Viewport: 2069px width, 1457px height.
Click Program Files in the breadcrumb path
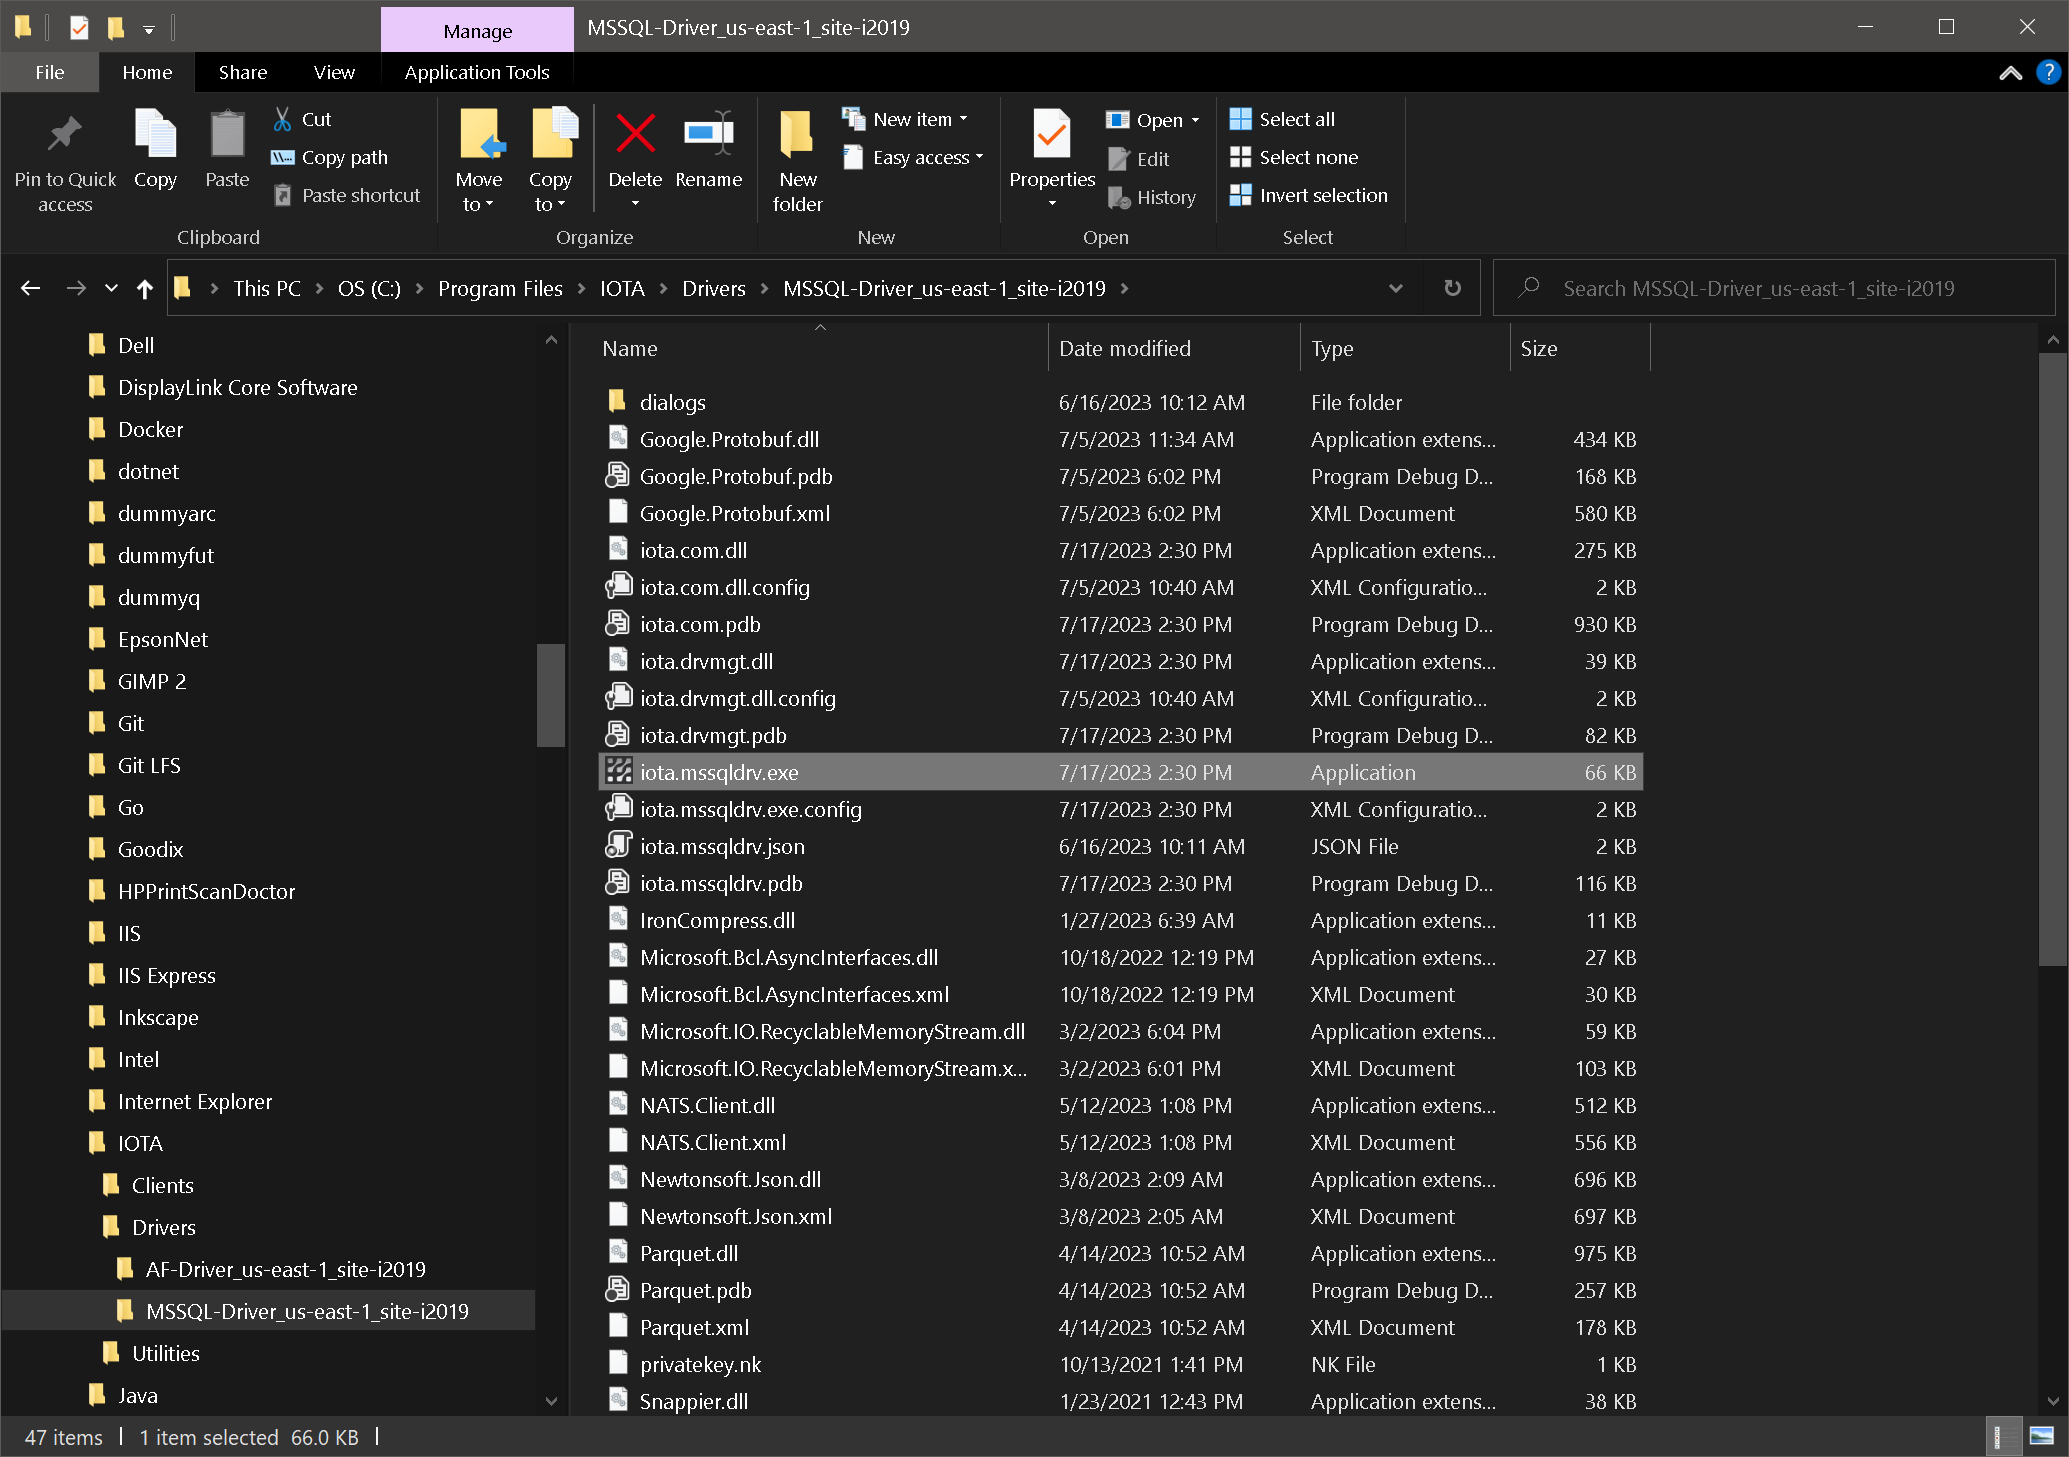(x=500, y=288)
